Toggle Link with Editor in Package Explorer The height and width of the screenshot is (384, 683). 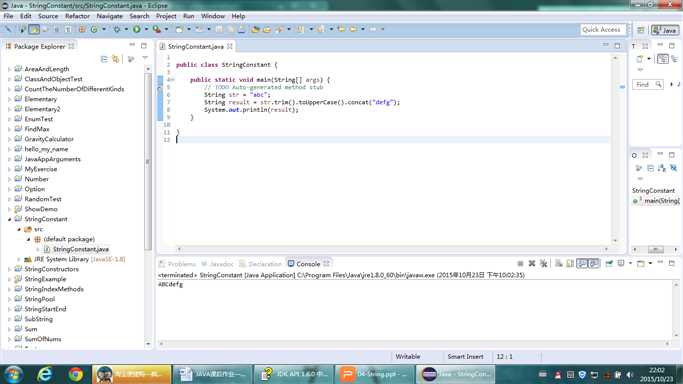[115, 59]
